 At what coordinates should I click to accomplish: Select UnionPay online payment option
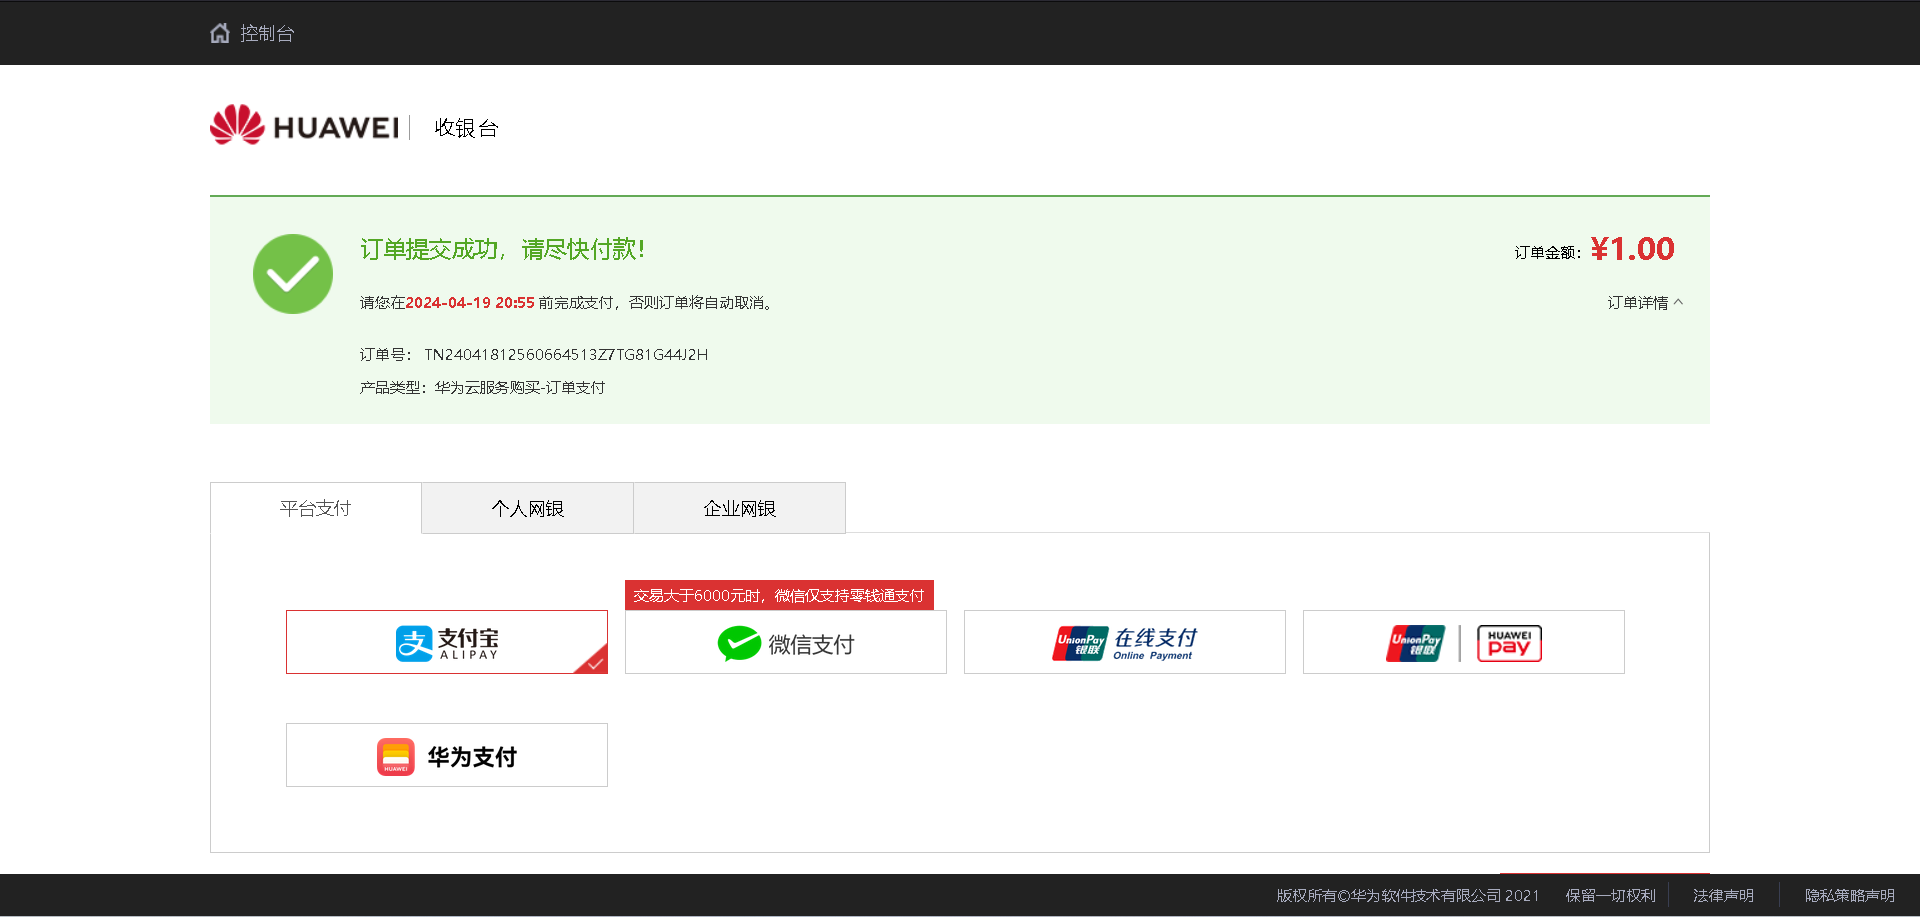click(x=1124, y=642)
